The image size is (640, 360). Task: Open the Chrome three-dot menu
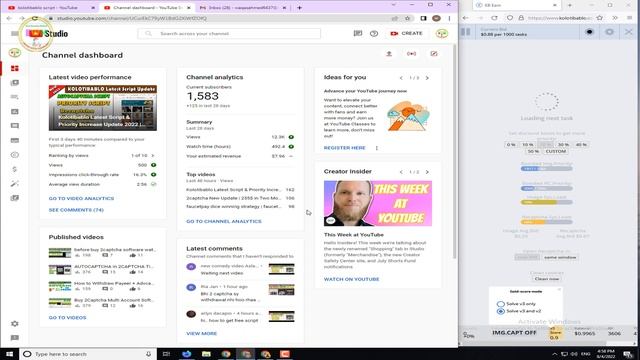pos(449,18)
